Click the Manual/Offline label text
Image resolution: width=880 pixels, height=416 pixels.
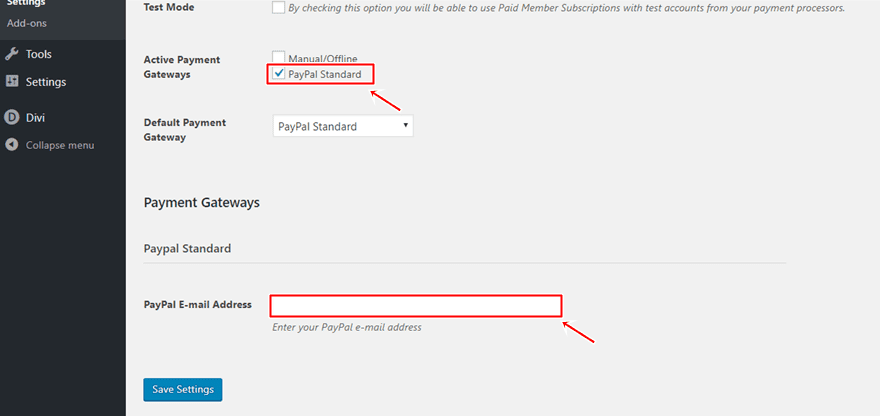[x=323, y=58]
